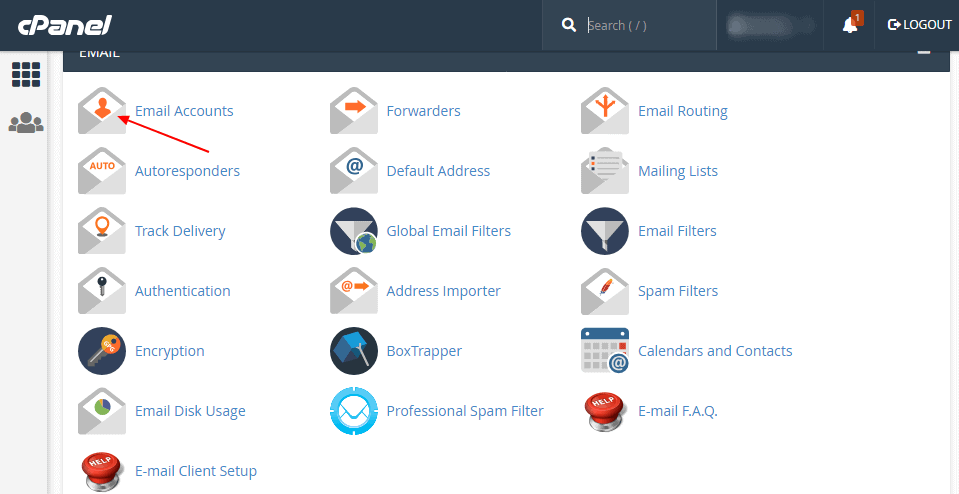View the Email Disk Usage link
The image size is (959, 494).
pyautogui.click(x=190, y=410)
